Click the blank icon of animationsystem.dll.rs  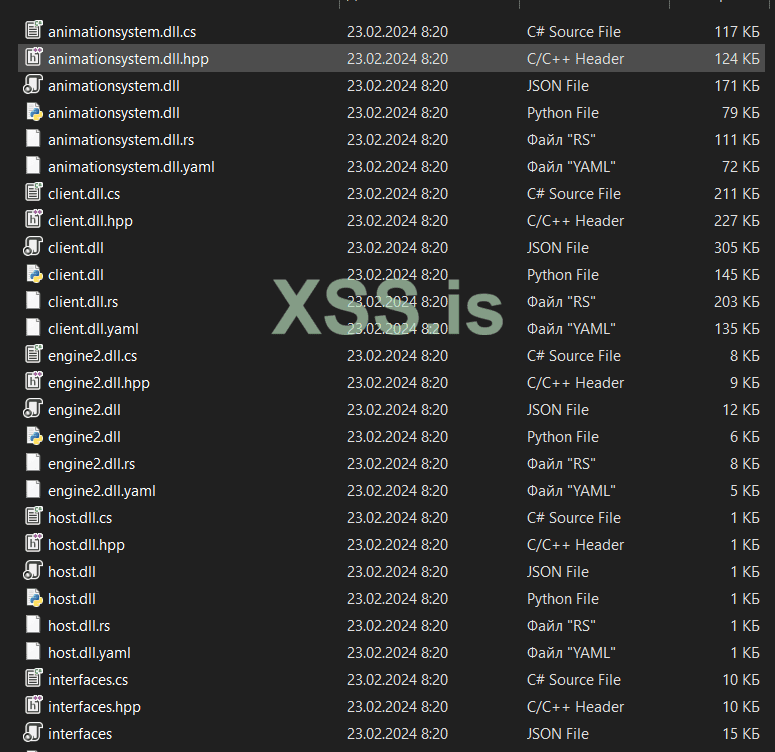[33, 138]
